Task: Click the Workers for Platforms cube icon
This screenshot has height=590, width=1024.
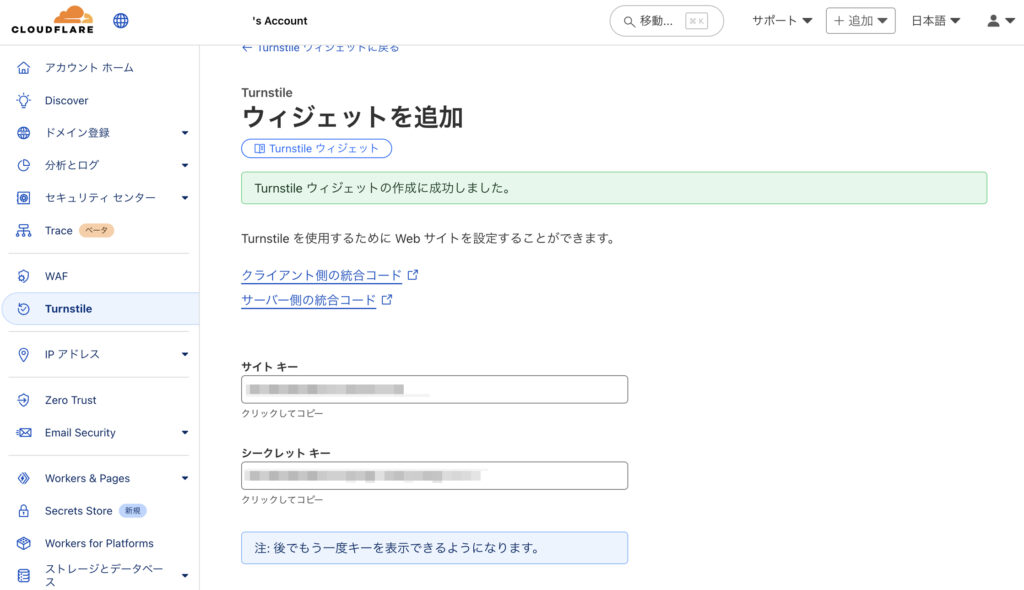Action: coord(24,543)
